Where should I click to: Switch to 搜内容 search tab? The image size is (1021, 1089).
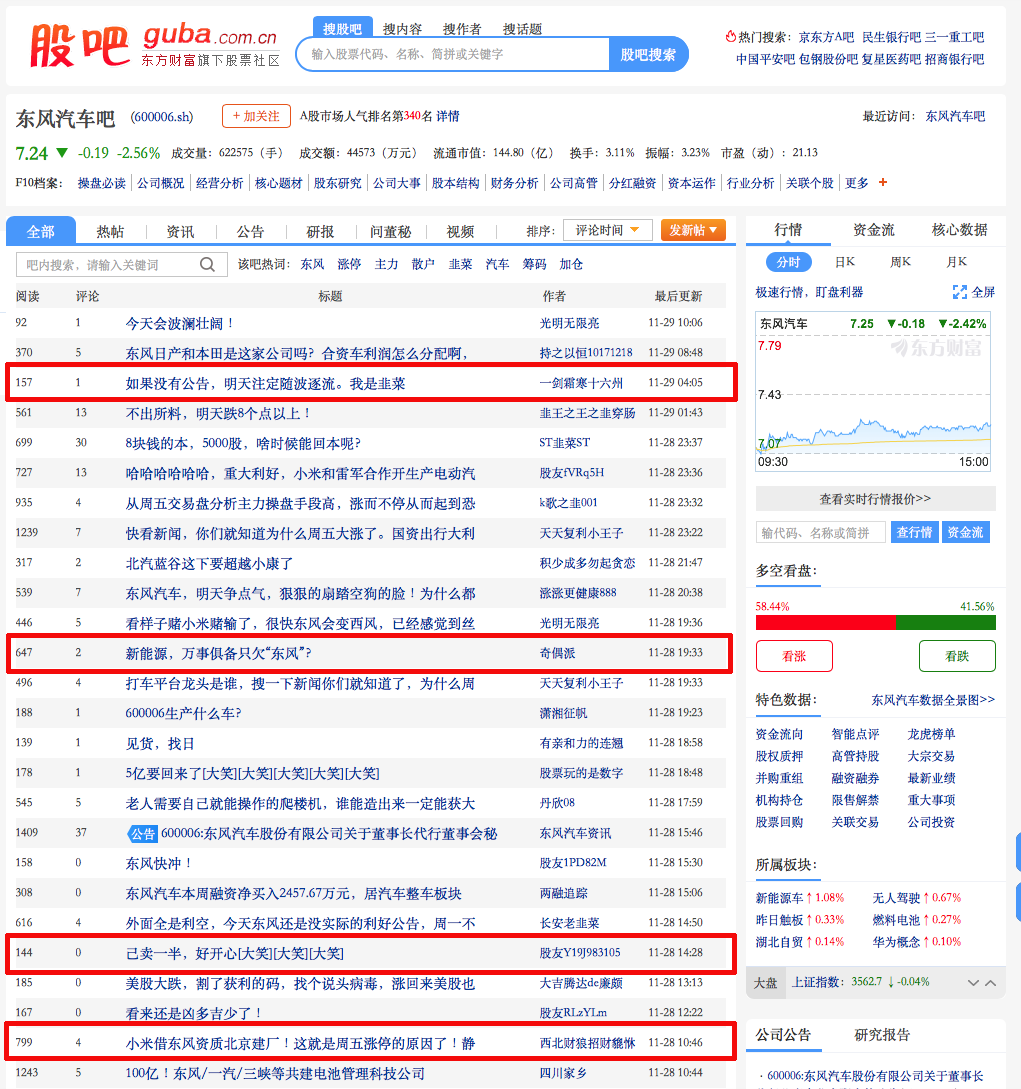coord(402,29)
